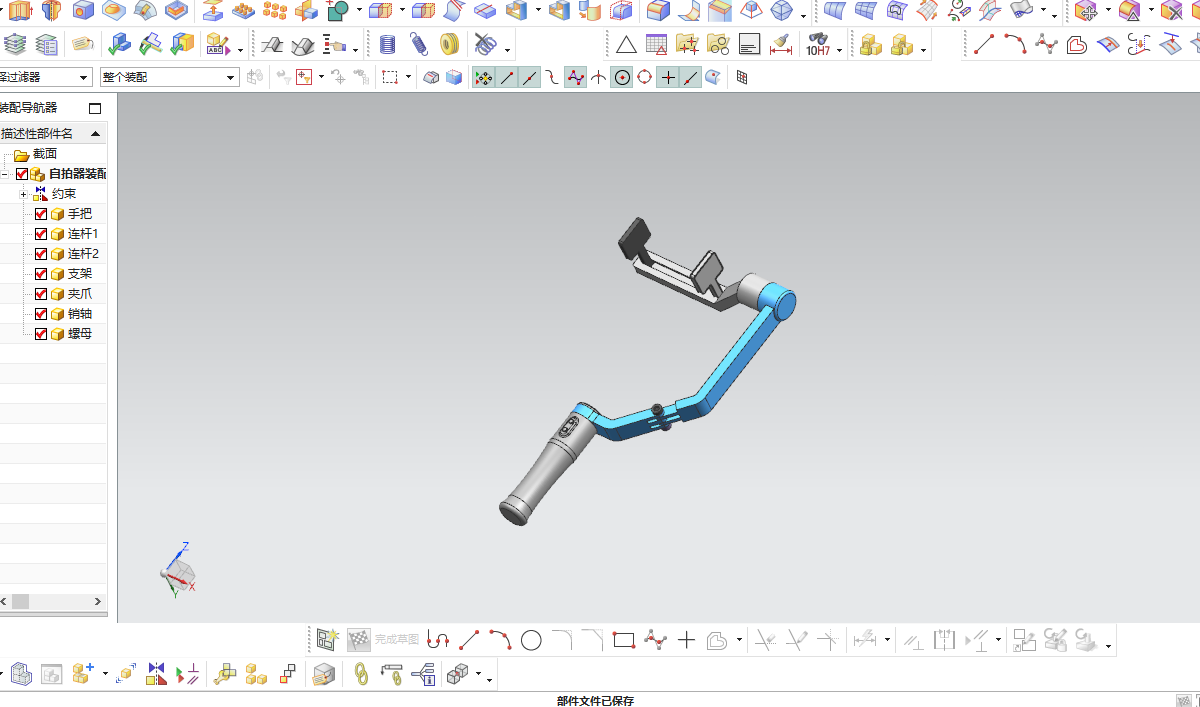Screen dimensions: 1200x707
Task: Click the sort arrow on 描述性部件名 column header
Action: point(96,134)
